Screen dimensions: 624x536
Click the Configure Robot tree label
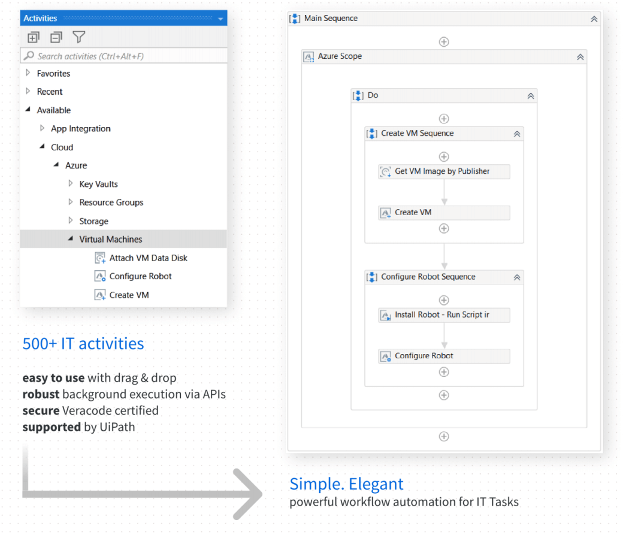pyautogui.click(x=140, y=276)
